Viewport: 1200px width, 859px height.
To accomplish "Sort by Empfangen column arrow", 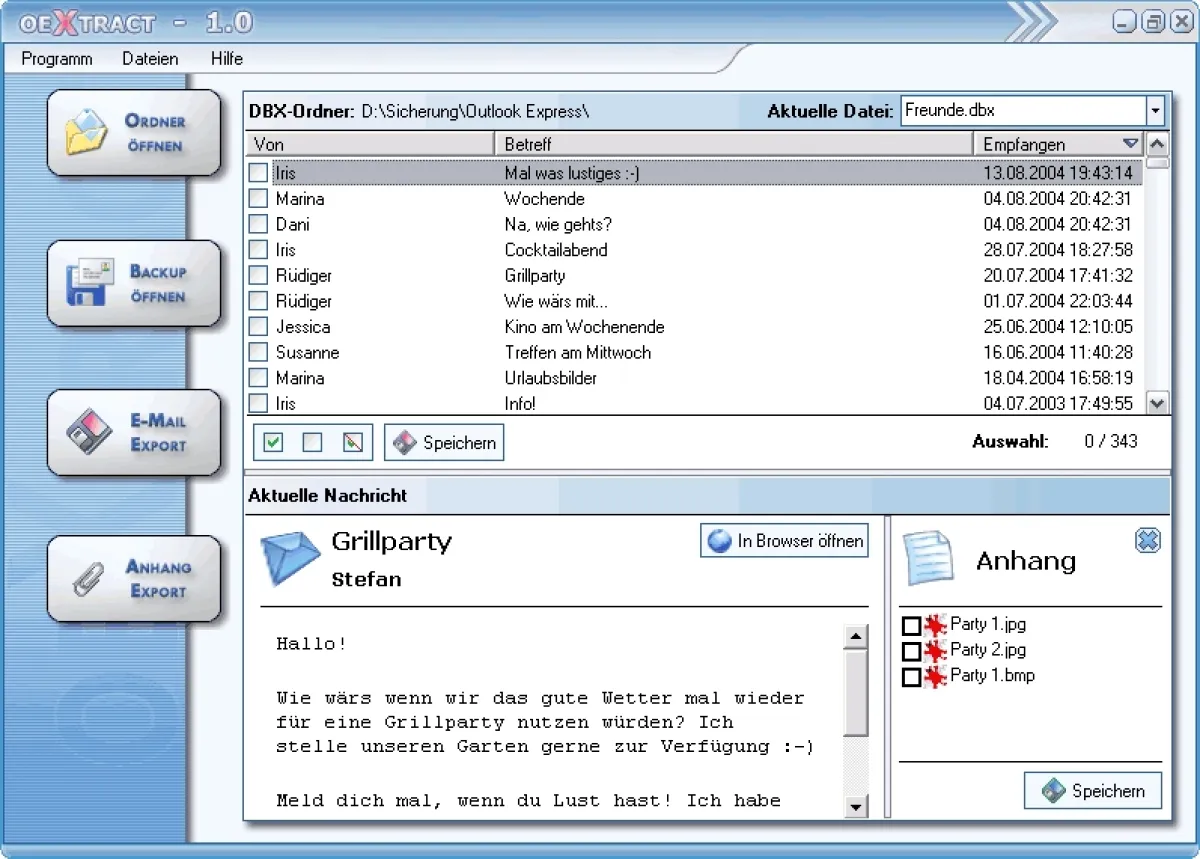I will [1130, 144].
